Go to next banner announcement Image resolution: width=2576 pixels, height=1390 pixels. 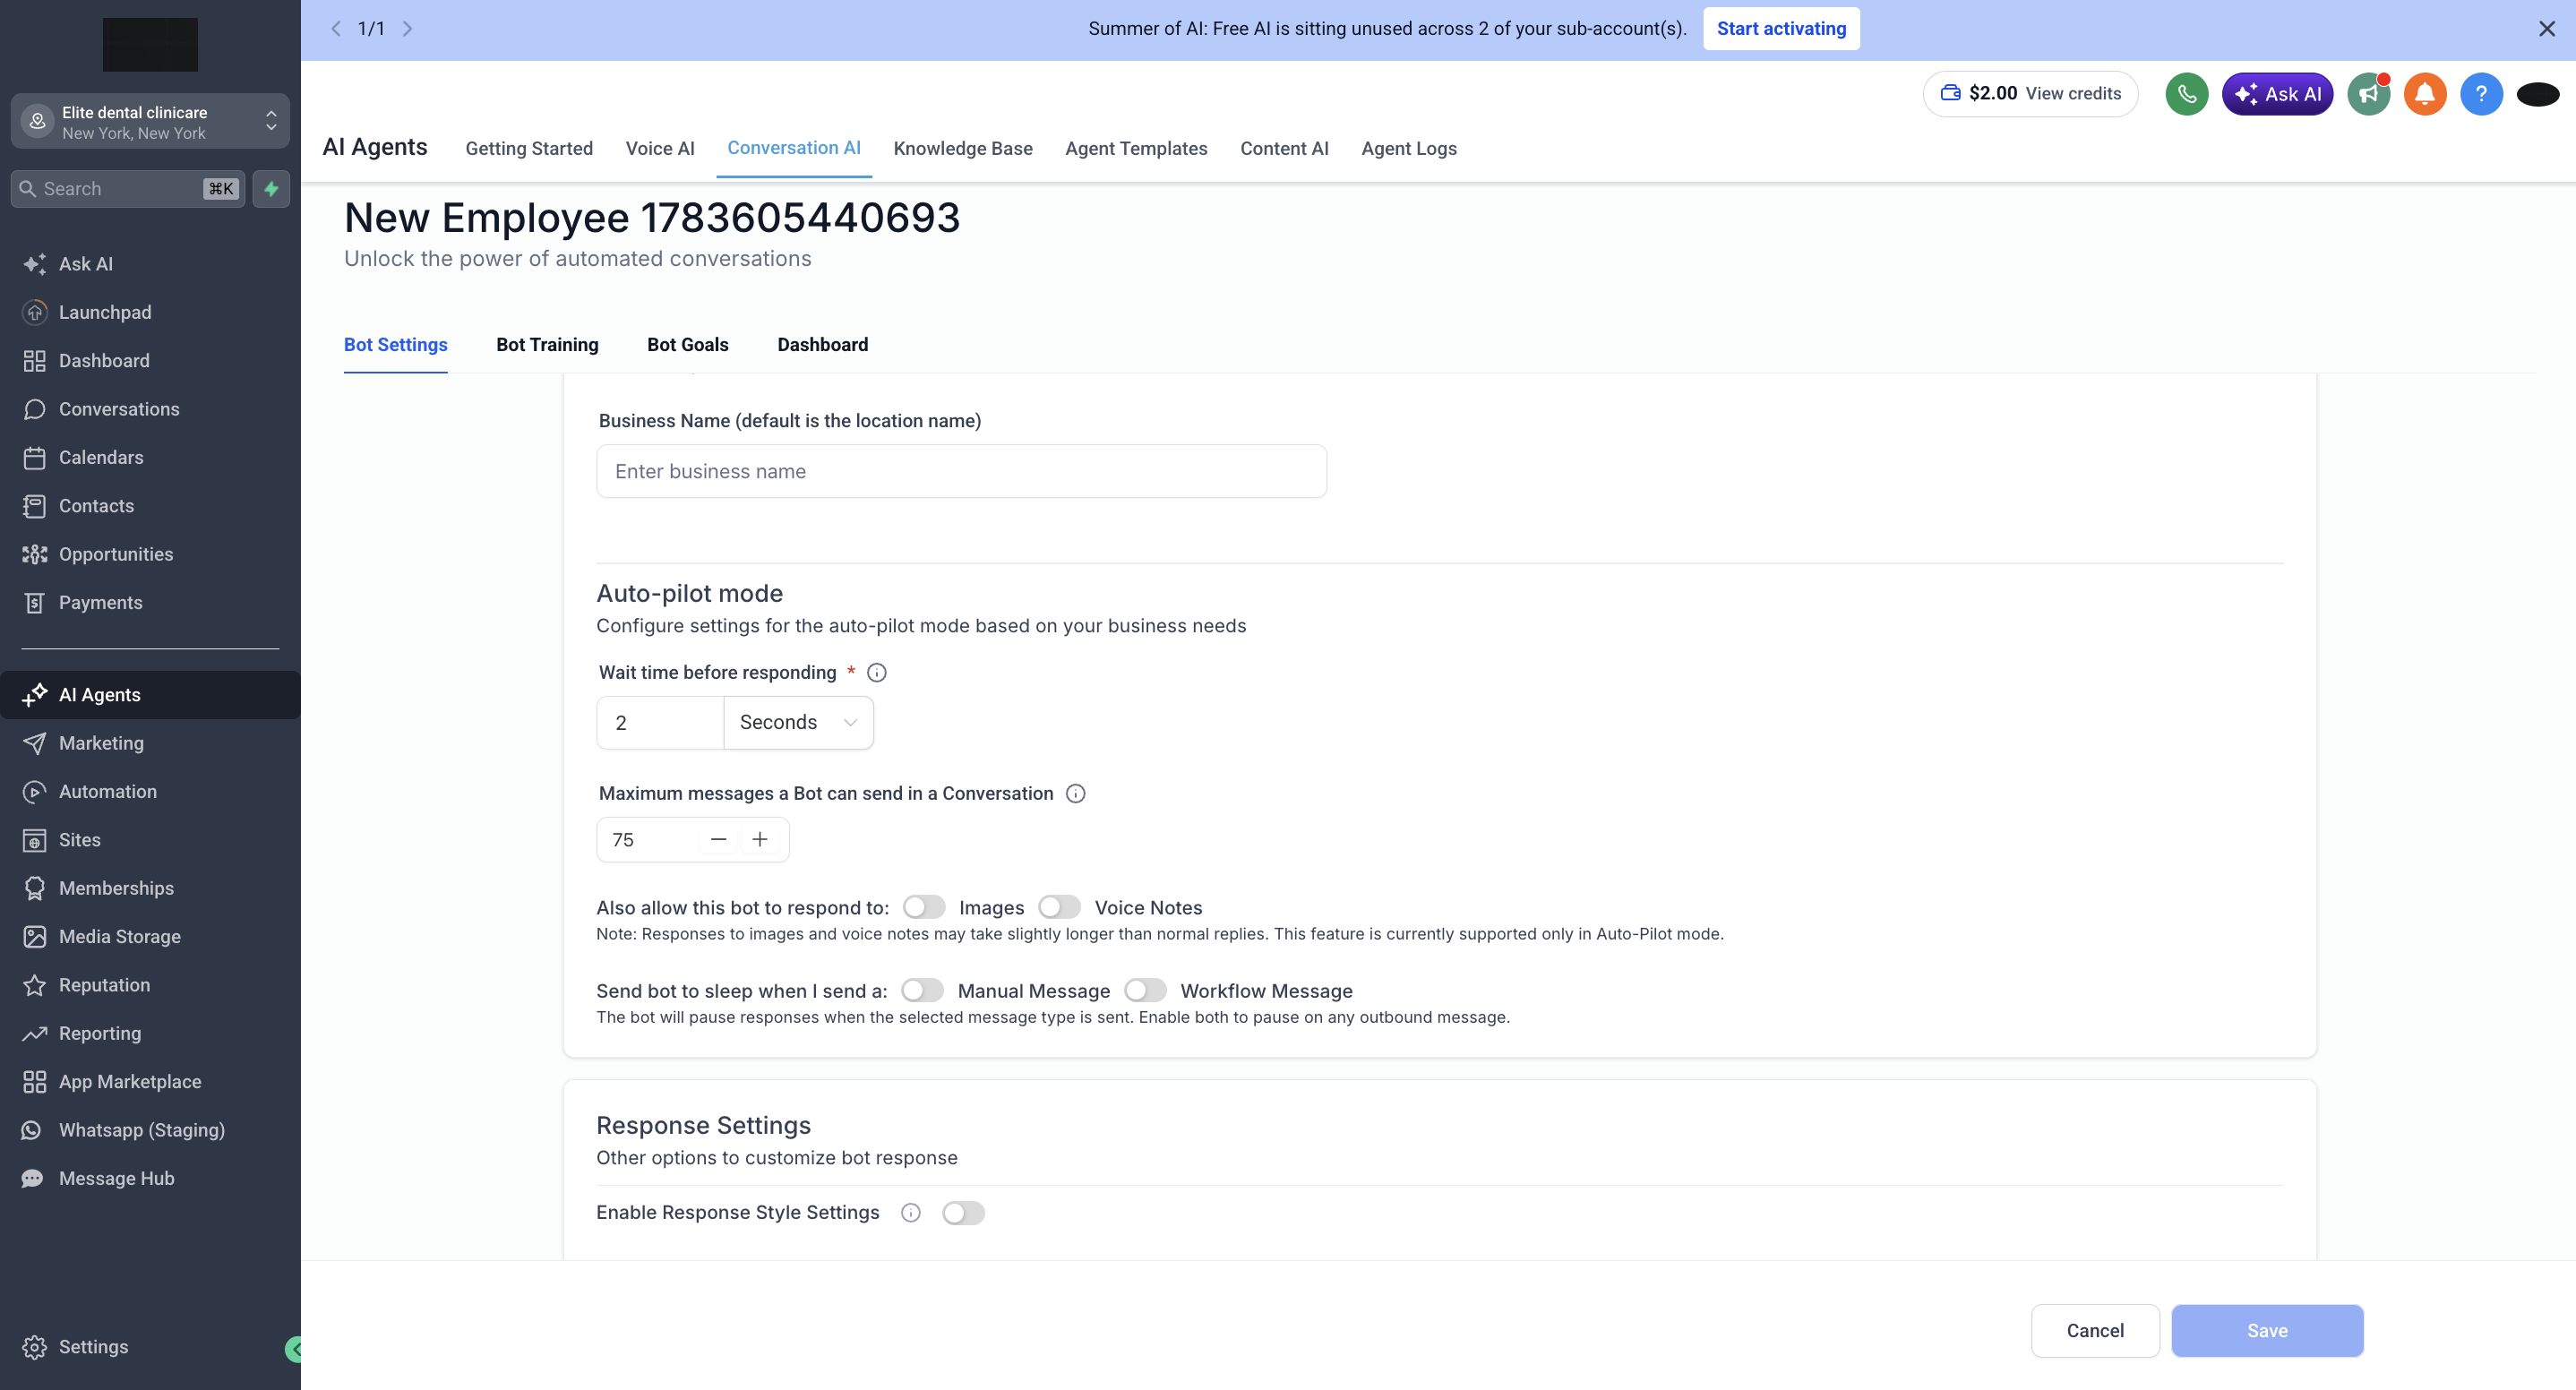(407, 29)
